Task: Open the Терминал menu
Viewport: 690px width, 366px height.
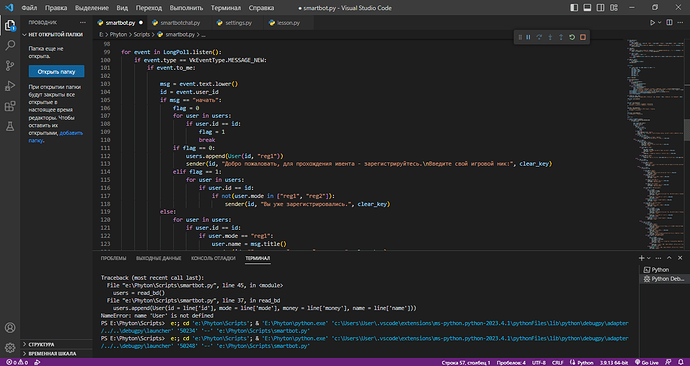Action: click(x=225, y=7)
